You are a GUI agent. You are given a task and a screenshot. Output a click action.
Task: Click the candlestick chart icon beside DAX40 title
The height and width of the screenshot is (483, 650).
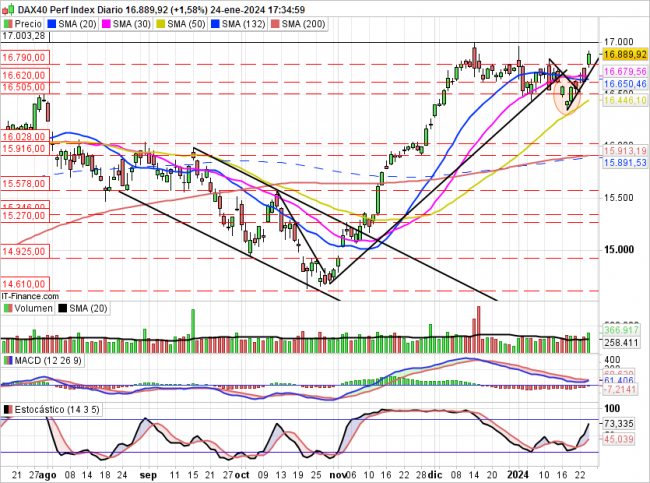[10, 8]
